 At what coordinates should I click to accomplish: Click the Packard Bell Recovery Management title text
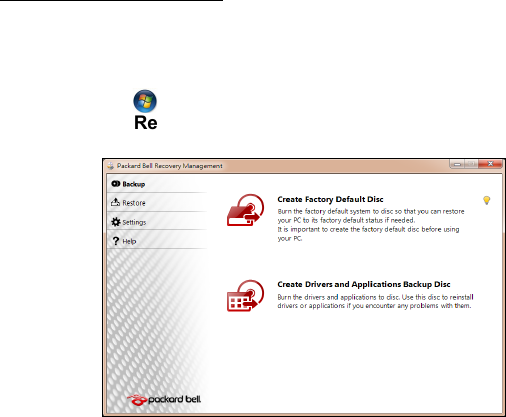[170, 166]
